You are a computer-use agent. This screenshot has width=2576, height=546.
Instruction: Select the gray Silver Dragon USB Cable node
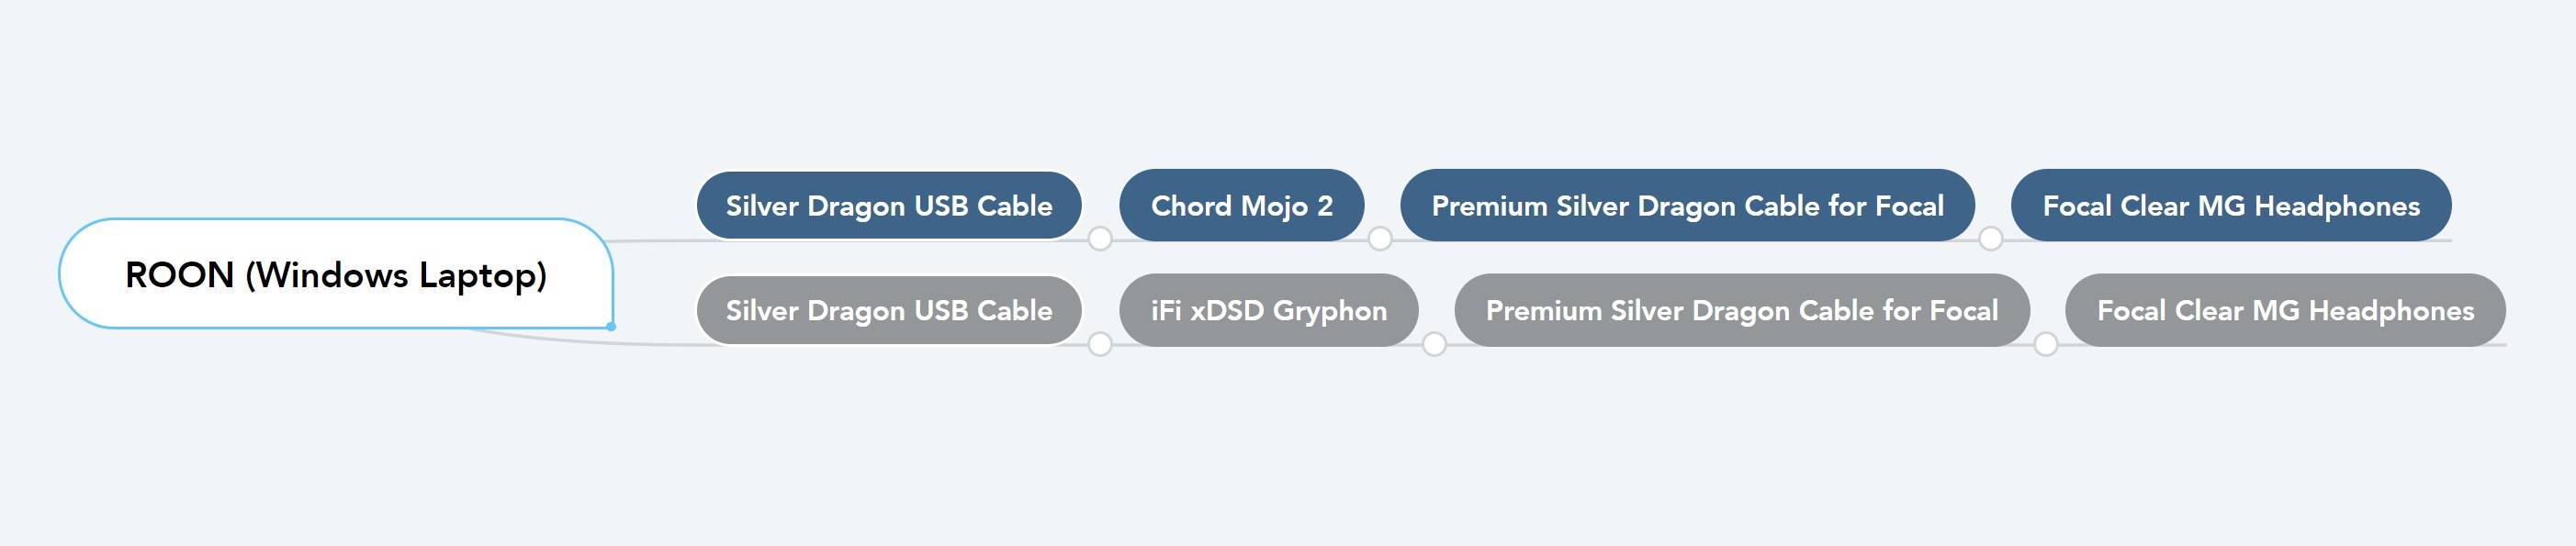[889, 310]
